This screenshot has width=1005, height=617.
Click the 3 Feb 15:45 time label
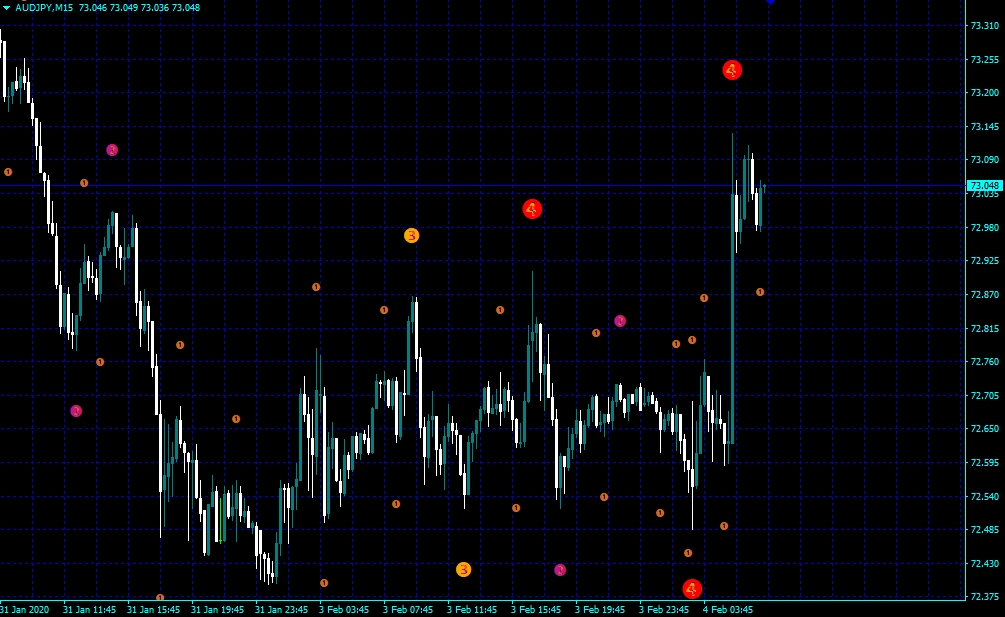pos(536,609)
